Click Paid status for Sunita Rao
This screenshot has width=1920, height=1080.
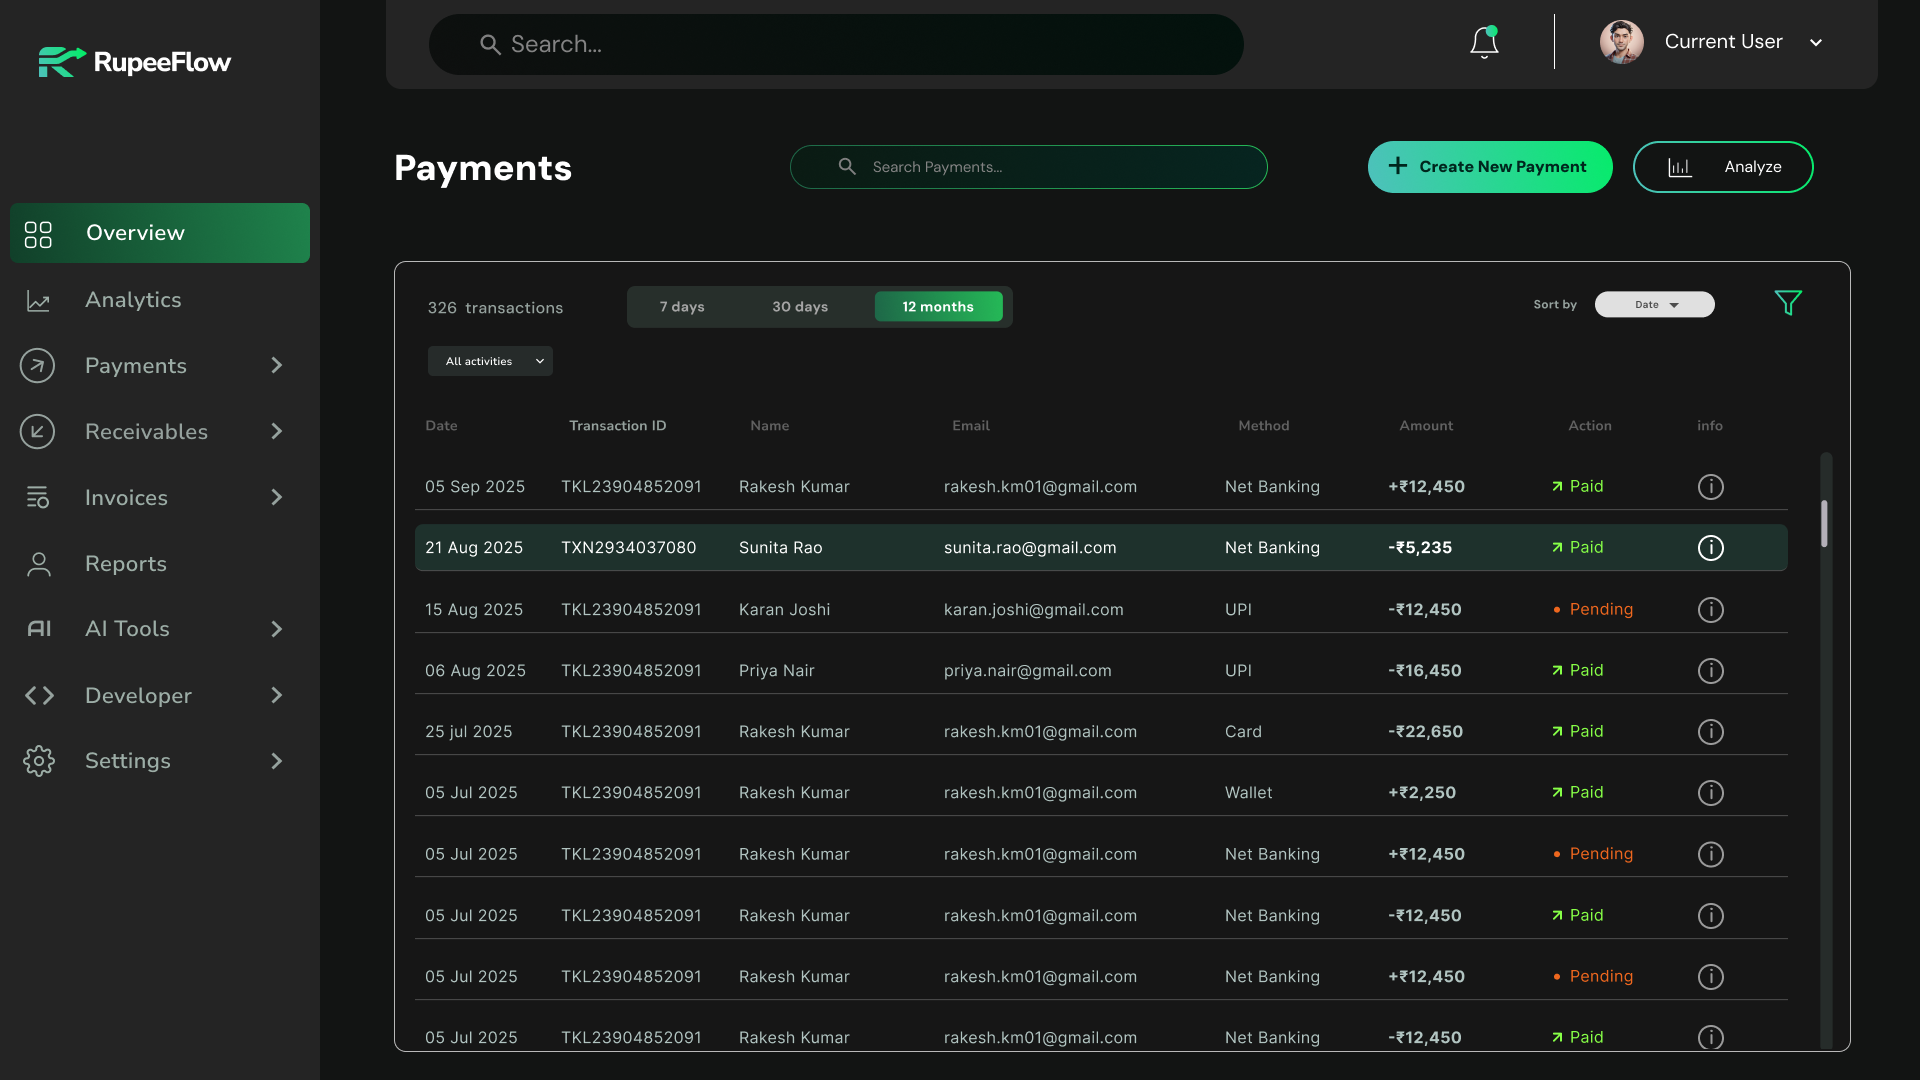pos(1577,548)
